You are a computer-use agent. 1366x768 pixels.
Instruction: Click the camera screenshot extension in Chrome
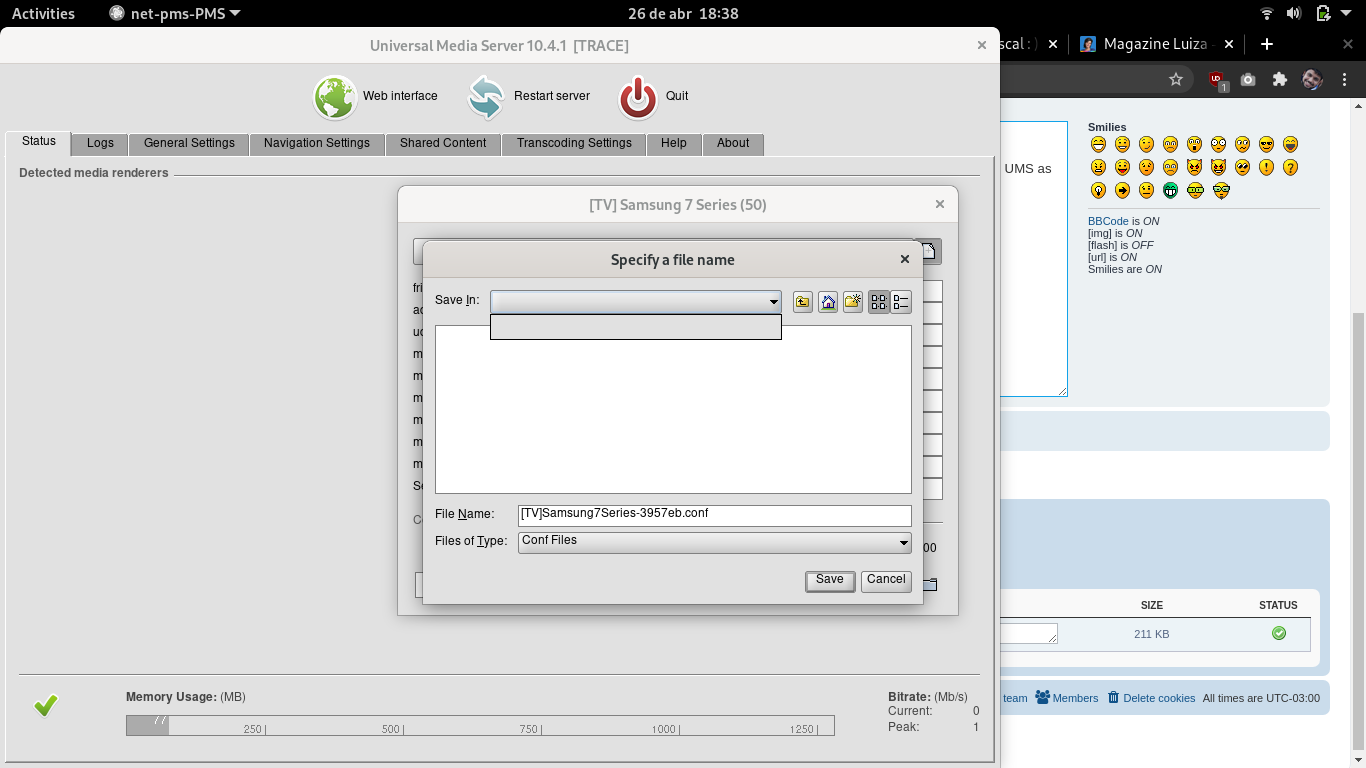[1248, 80]
